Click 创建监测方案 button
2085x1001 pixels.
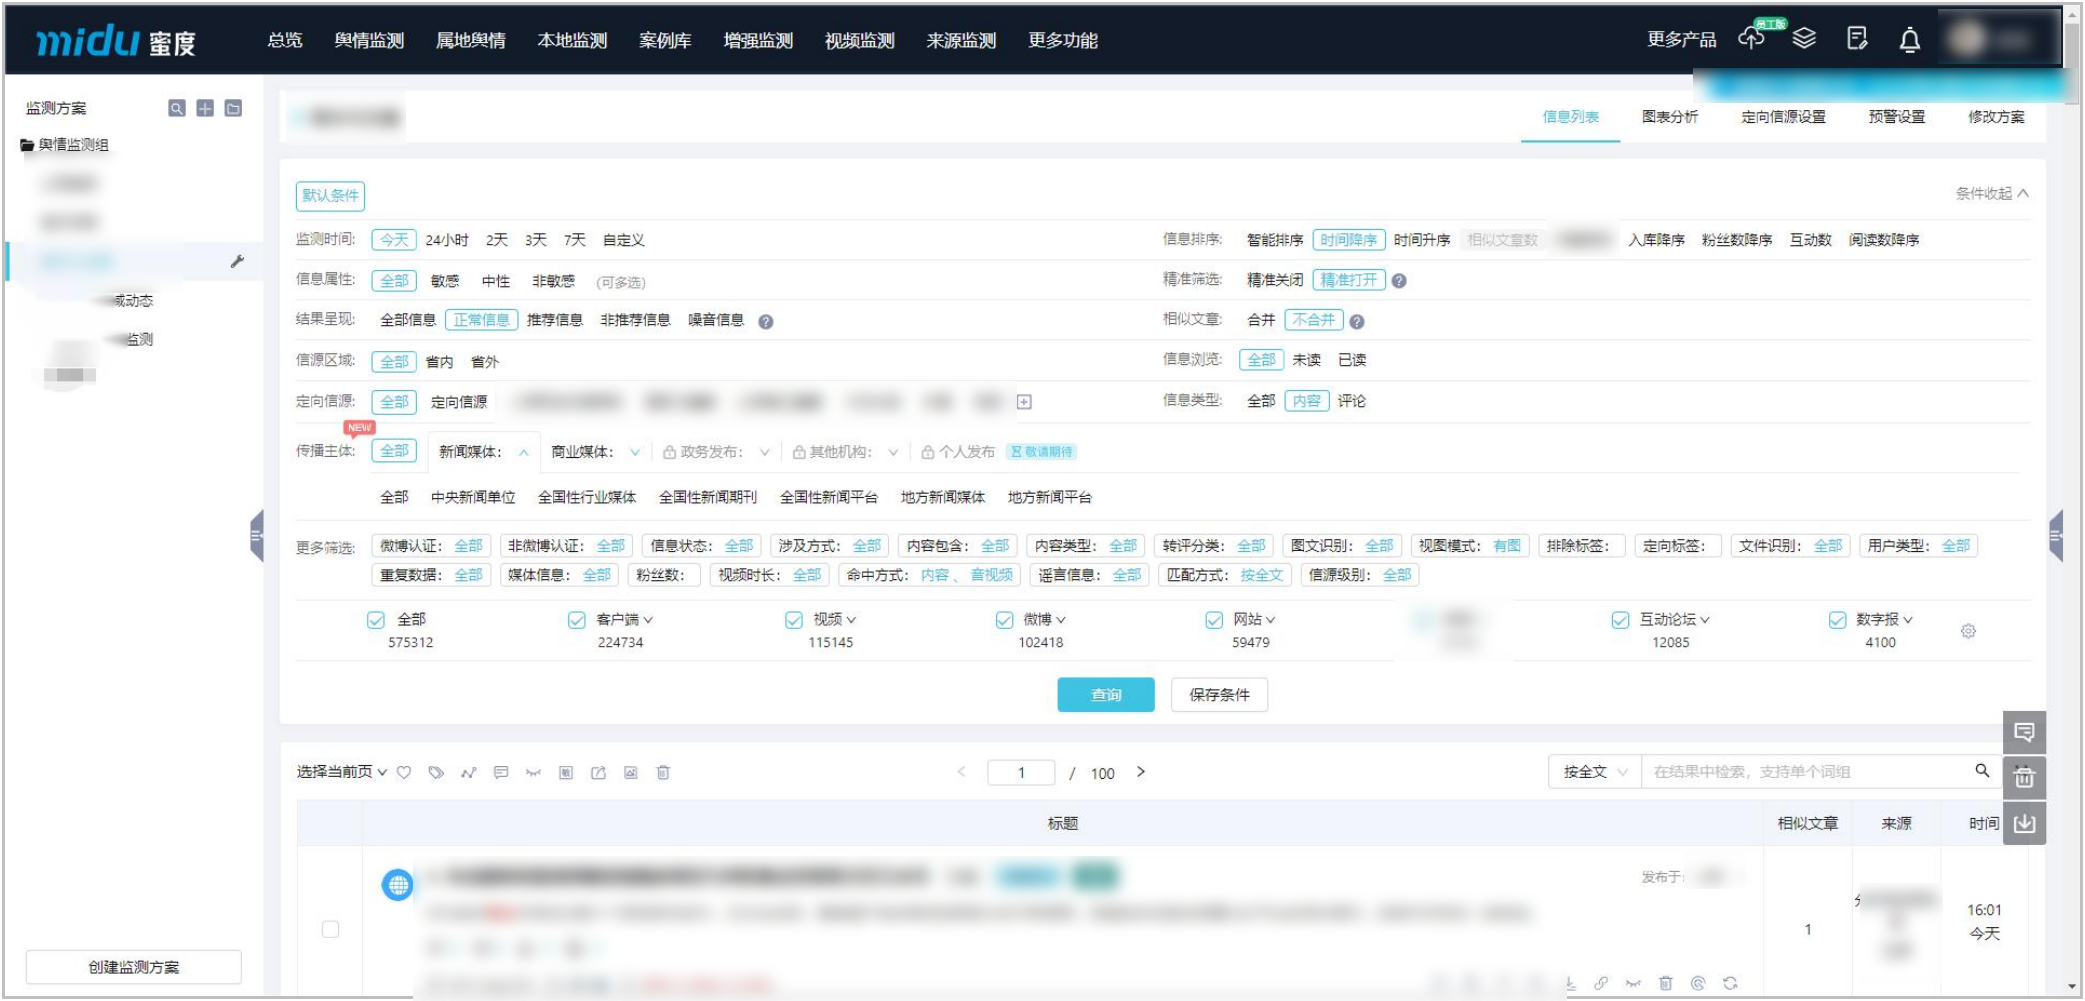click(x=134, y=967)
